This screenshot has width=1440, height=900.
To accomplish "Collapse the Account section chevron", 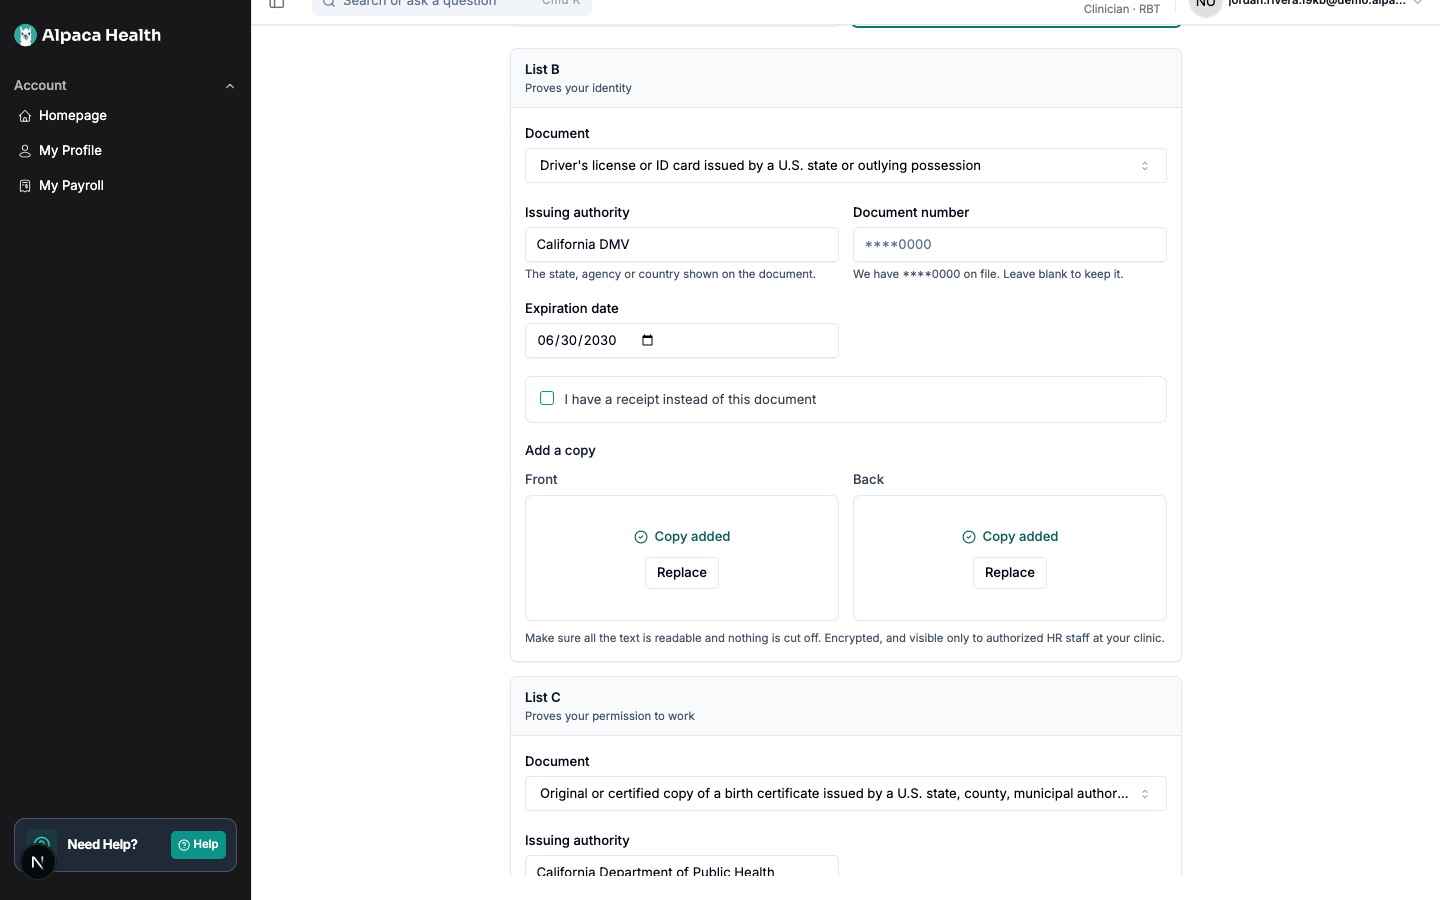I will click(x=230, y=86).
